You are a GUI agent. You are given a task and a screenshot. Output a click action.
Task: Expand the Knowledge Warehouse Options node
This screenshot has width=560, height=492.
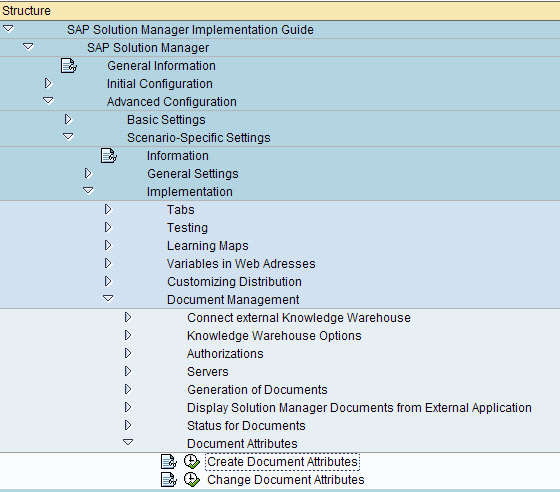click(x=128, y=335)
